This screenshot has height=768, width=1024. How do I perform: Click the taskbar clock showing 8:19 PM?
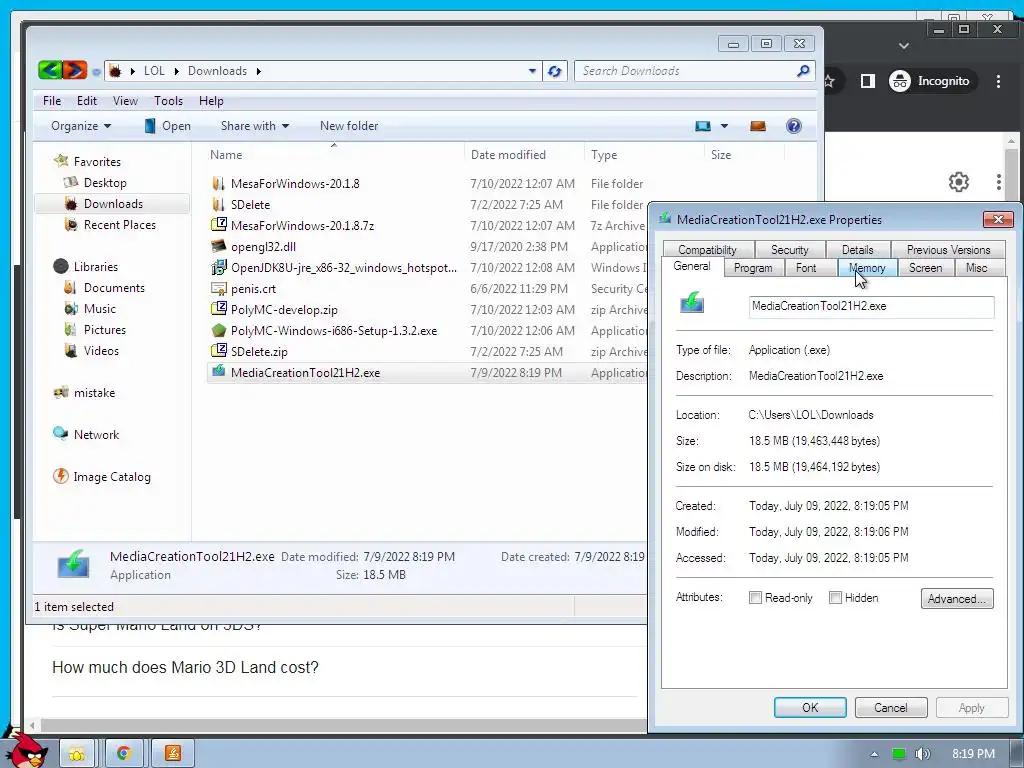(973, 754)
